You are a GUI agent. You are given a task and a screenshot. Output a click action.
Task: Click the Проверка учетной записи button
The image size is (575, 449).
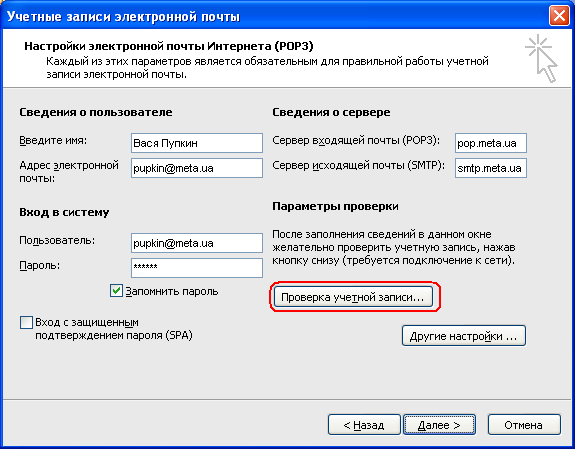[353, 297]
